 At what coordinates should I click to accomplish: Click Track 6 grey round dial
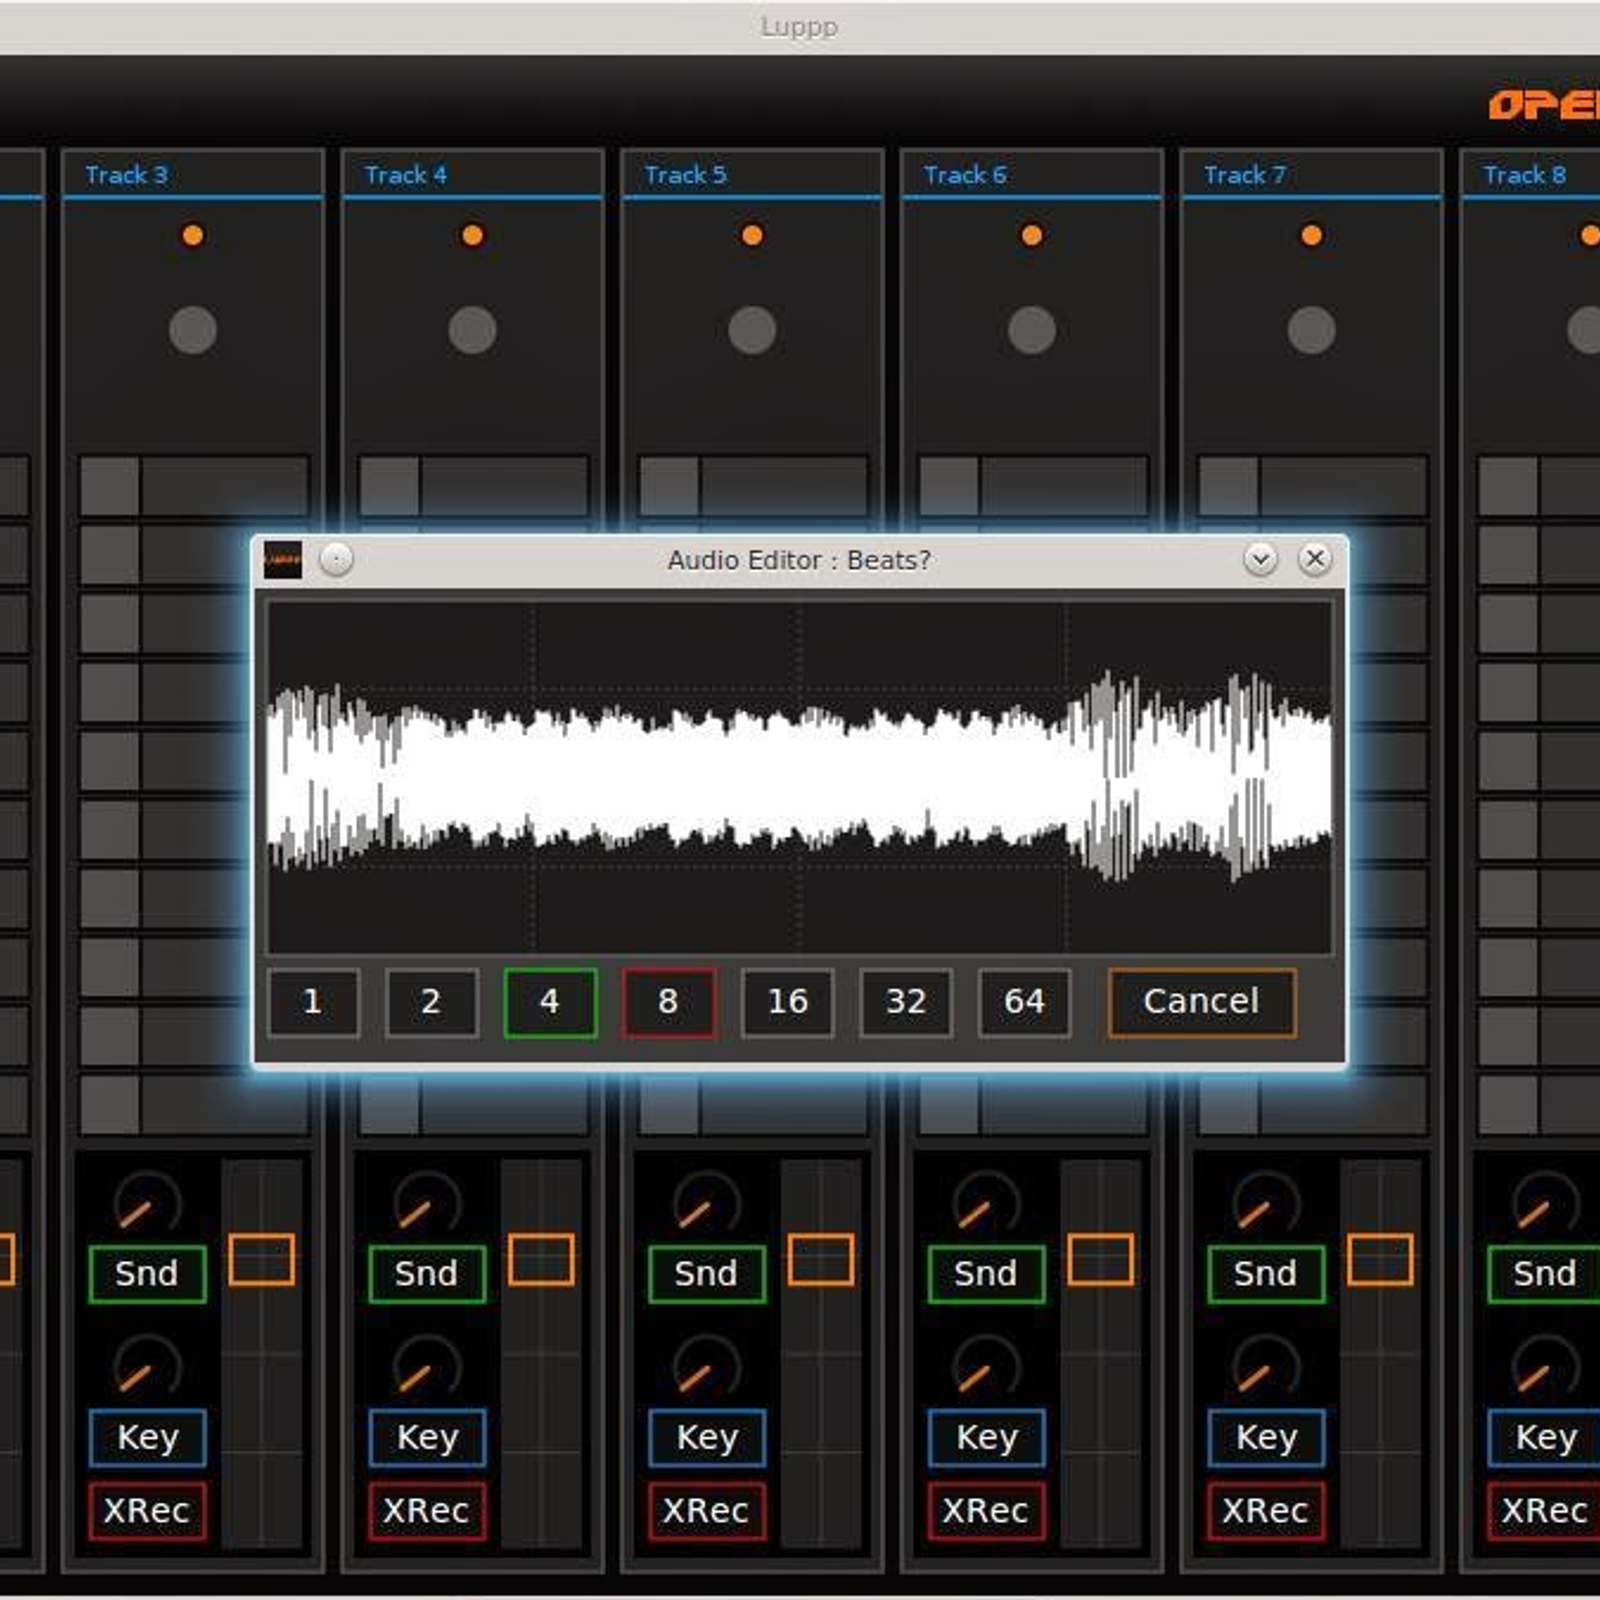[1032, 331]
